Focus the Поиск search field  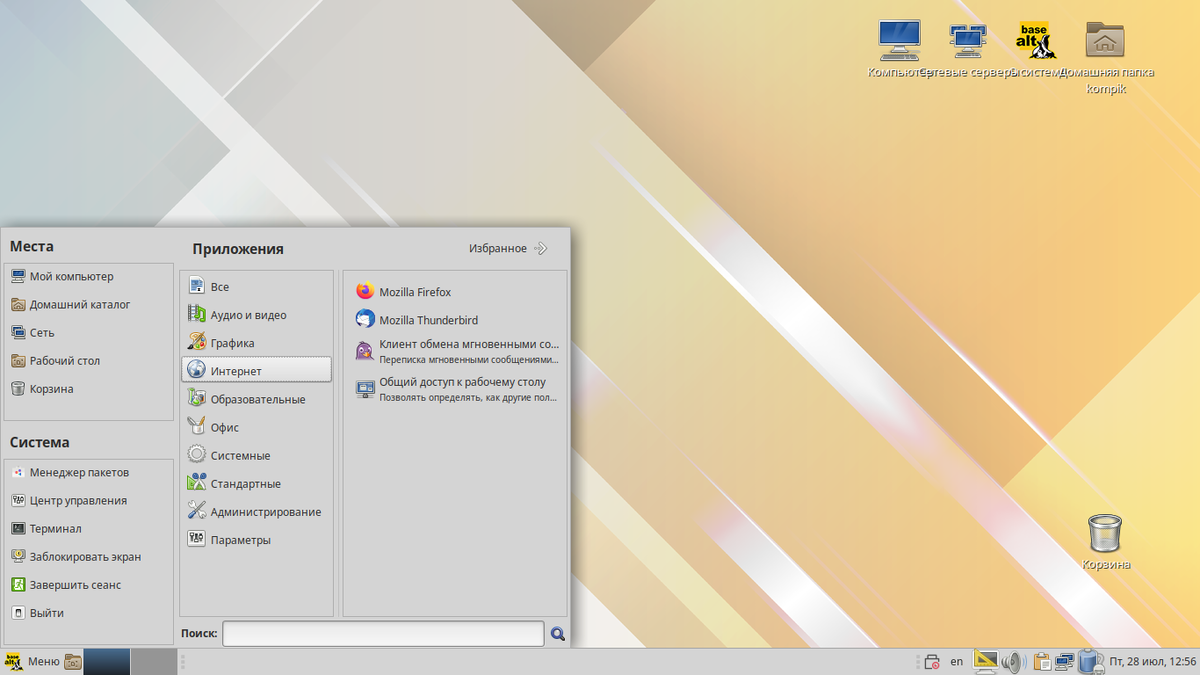383,633
